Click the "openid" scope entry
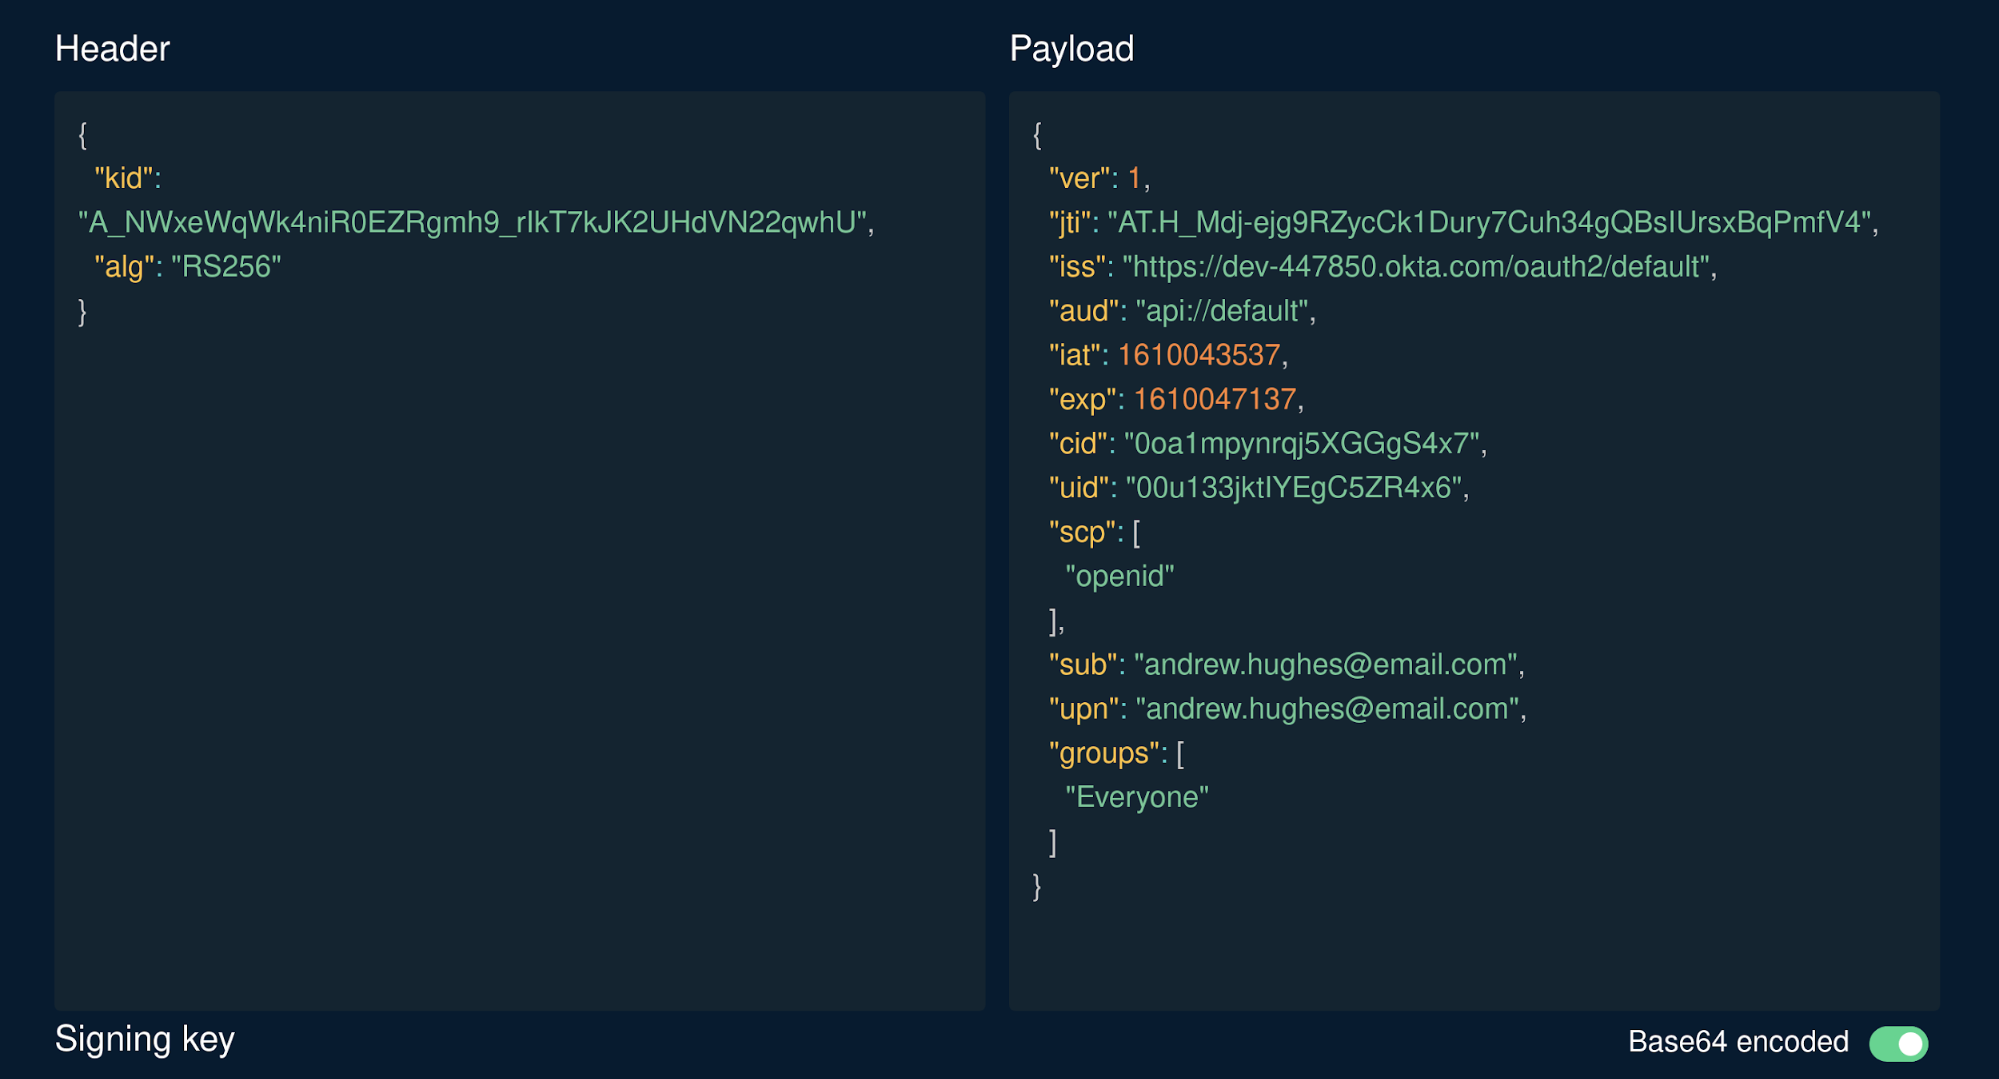This screenshot has width=1999, height=1079. [x=1119, y=576]
